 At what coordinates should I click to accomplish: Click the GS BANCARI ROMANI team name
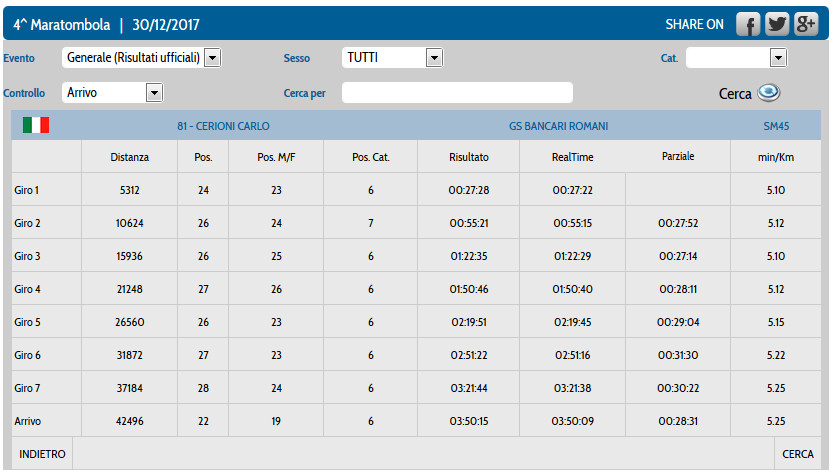tap(558, 126)
